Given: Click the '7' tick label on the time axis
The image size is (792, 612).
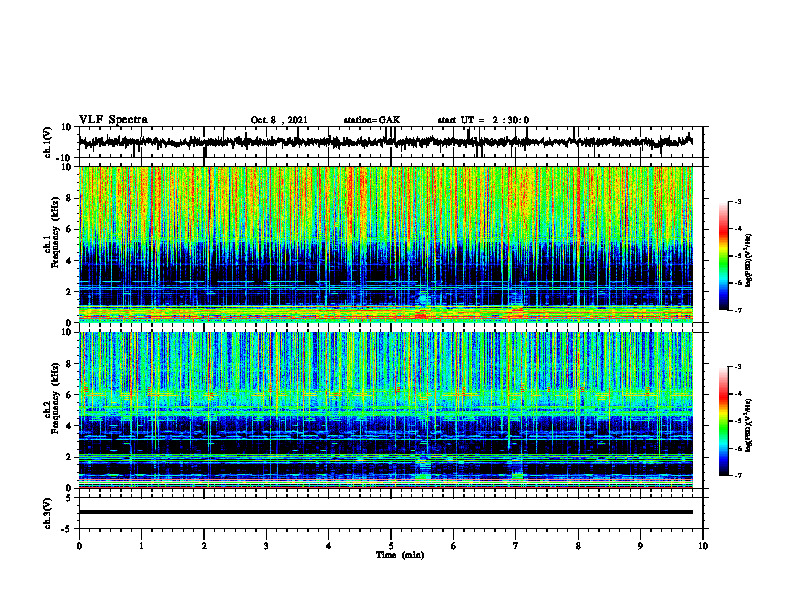Looking at the screenshot, I should (516, 546).
